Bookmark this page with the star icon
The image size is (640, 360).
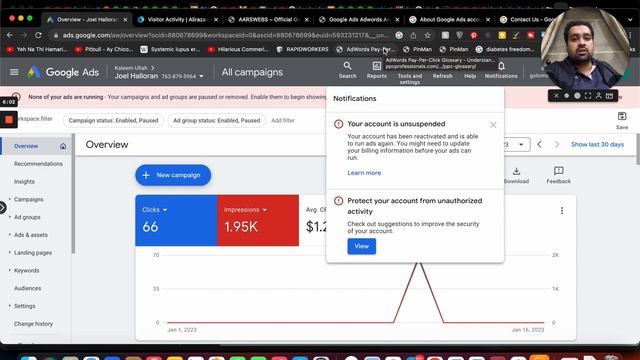click(427, 36)
